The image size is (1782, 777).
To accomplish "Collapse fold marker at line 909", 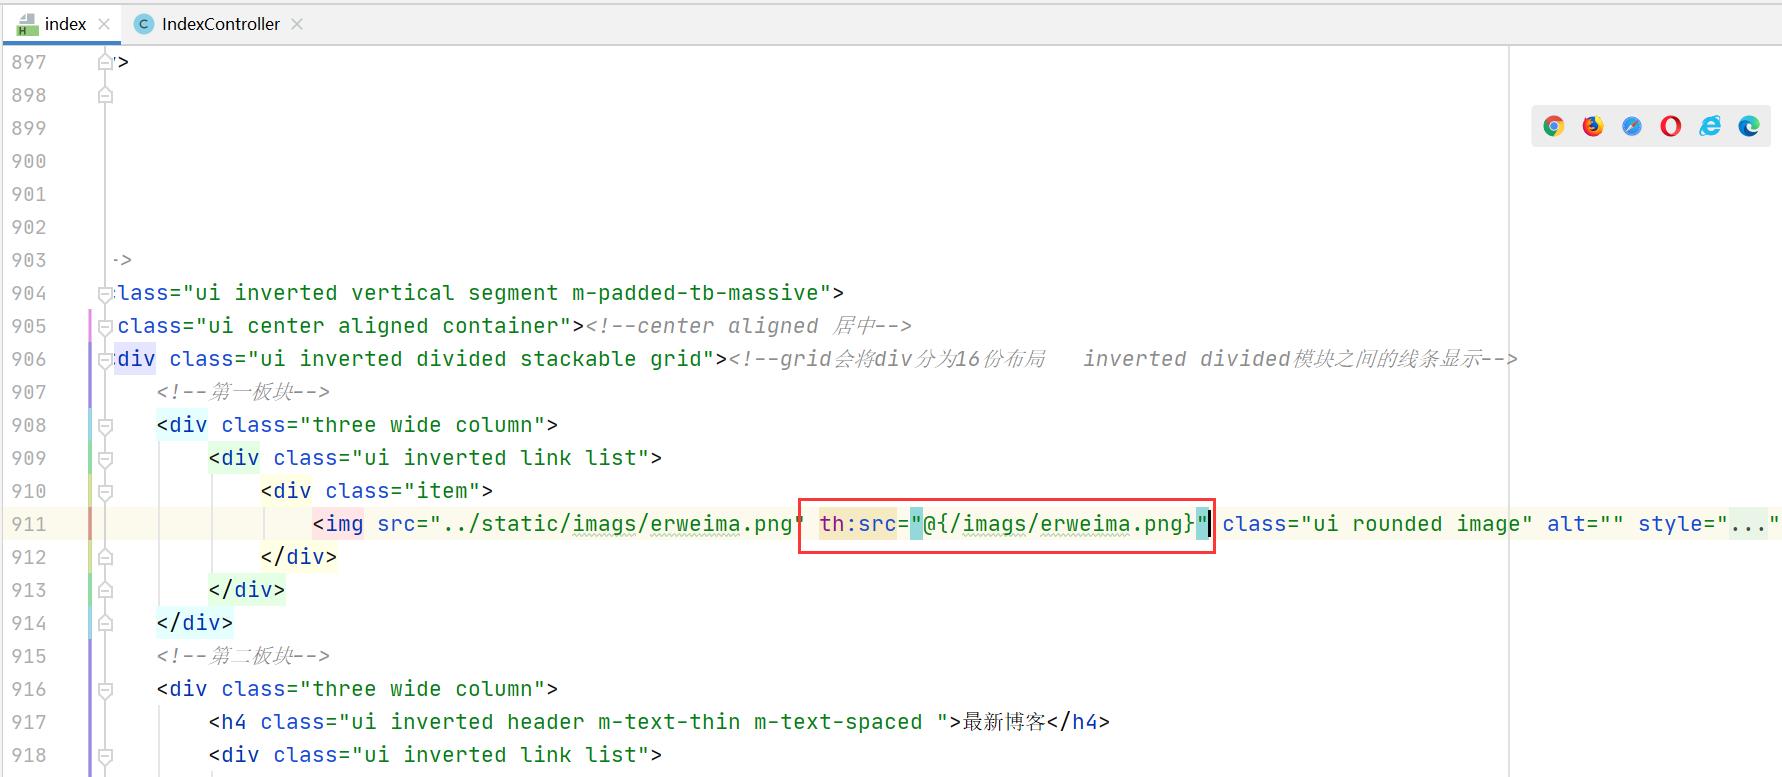I will coord(105,458).
